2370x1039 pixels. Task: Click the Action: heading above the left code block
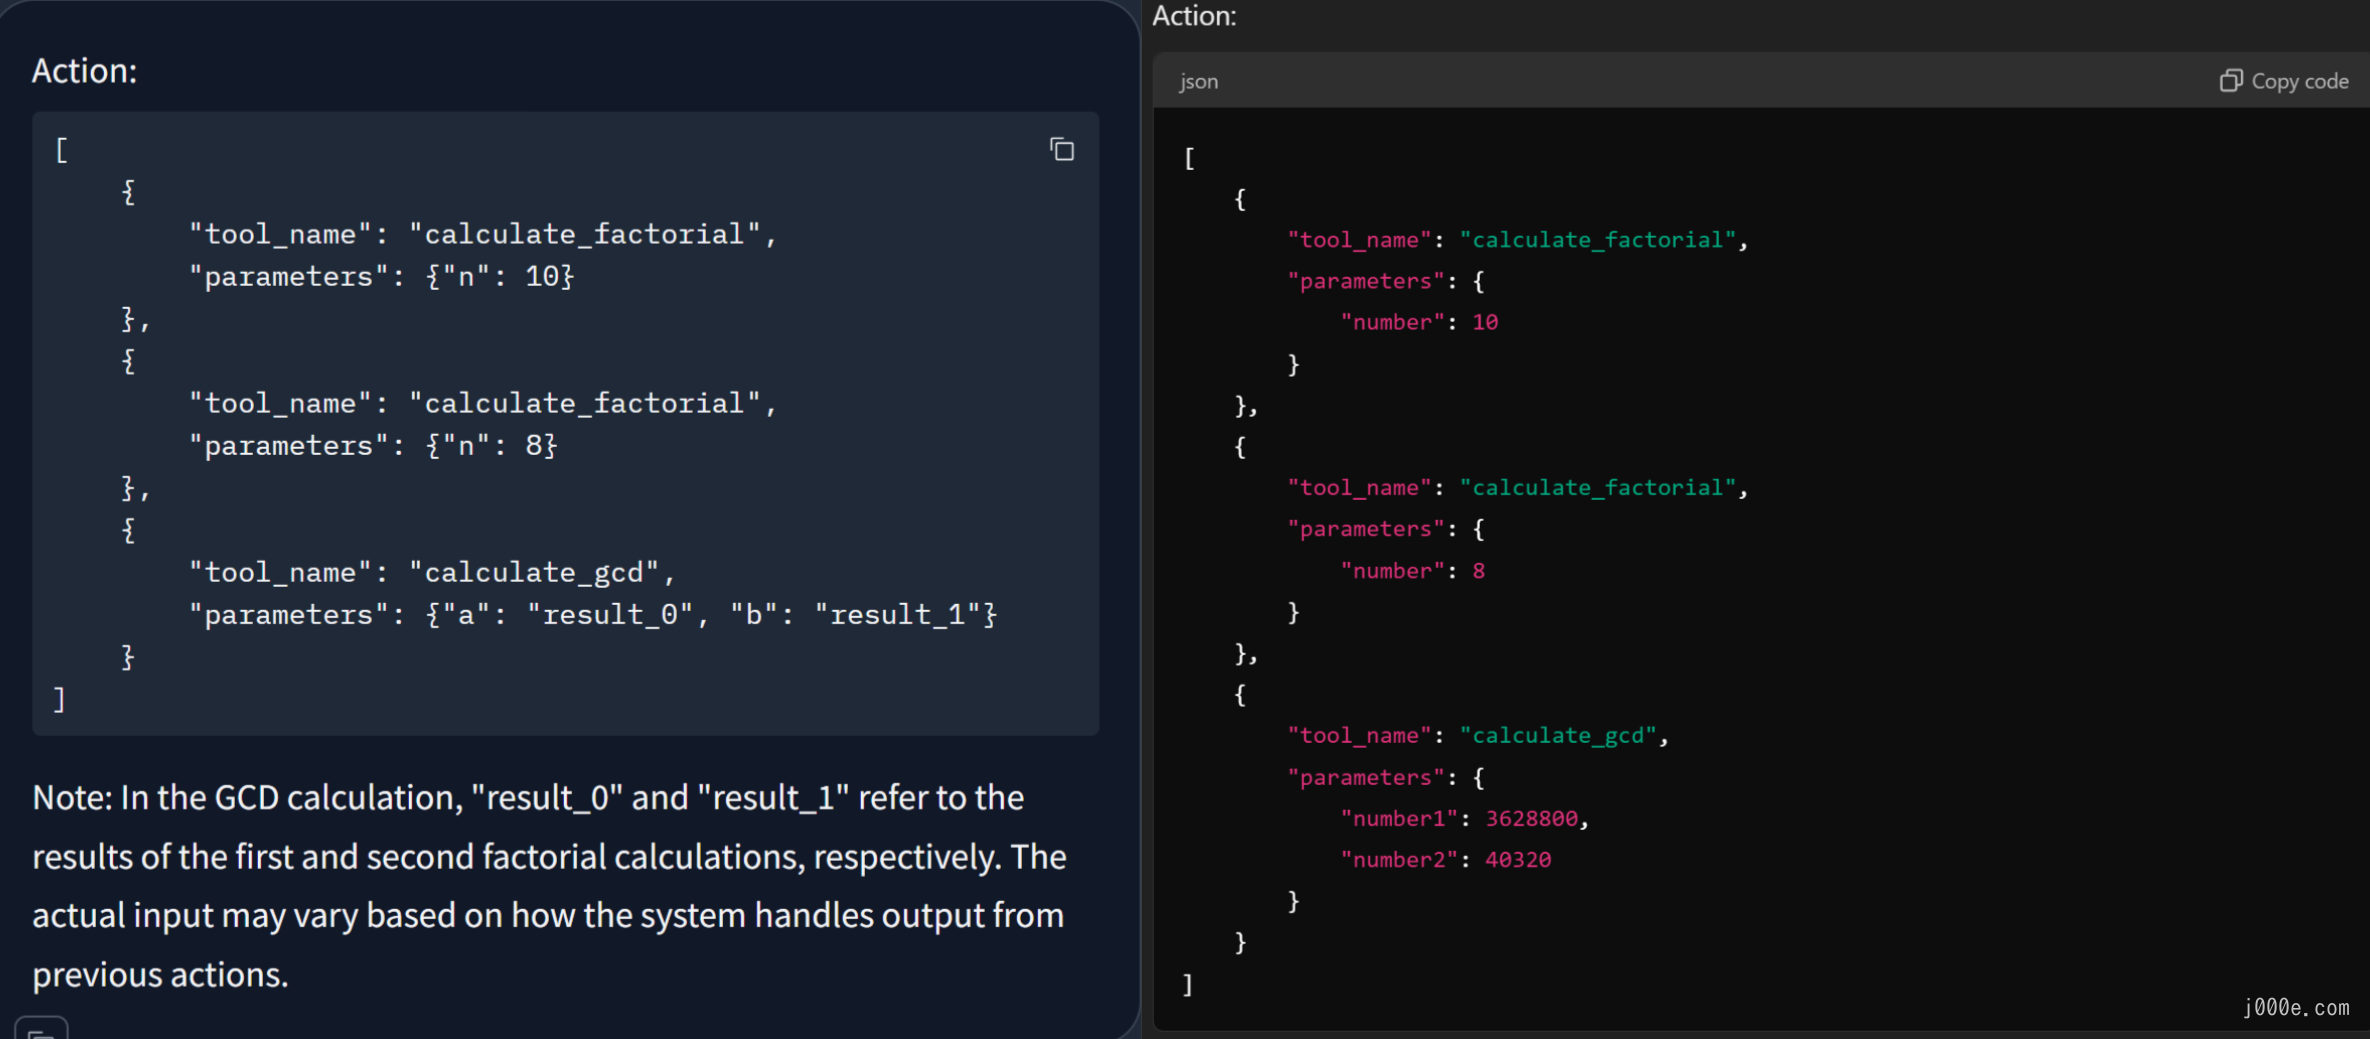tap(84, 71)
